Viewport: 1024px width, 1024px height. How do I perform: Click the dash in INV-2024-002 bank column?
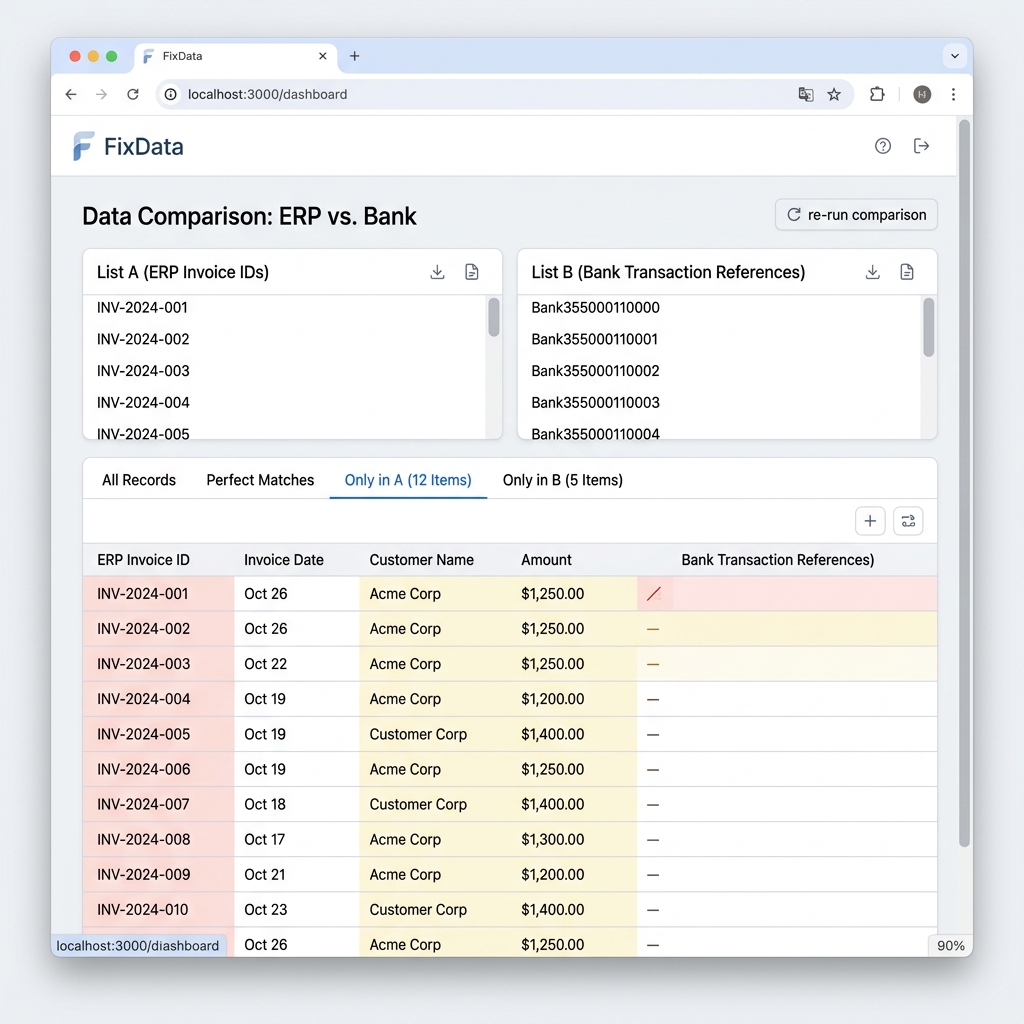(x=652, y=629)
